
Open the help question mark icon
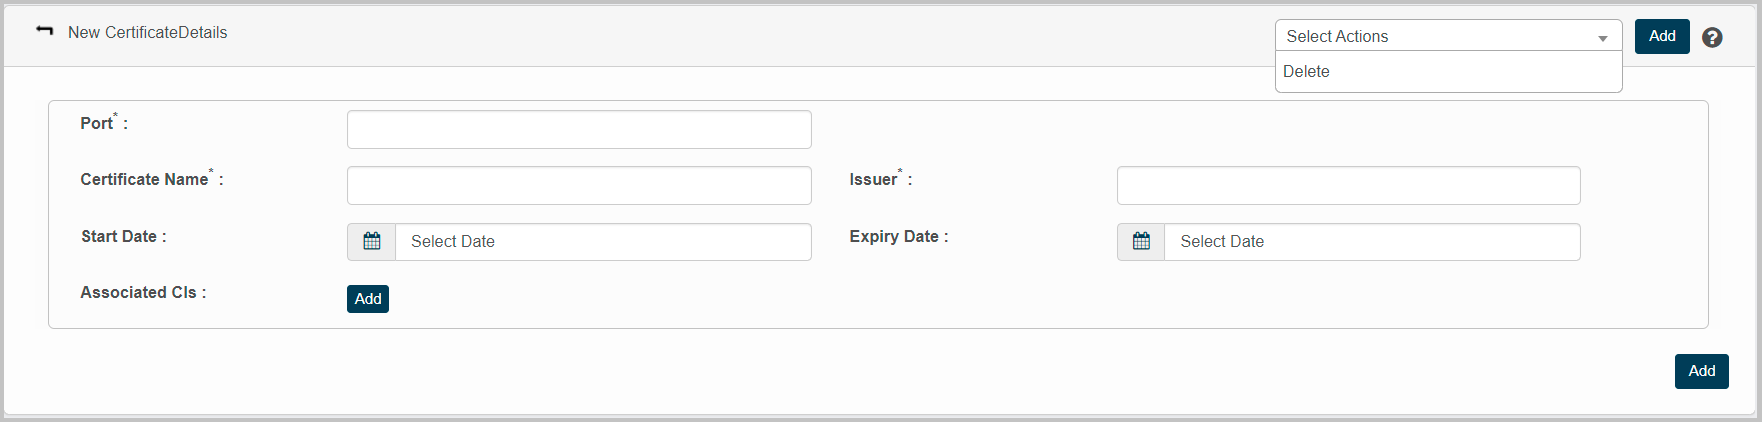click(1712, 37)
